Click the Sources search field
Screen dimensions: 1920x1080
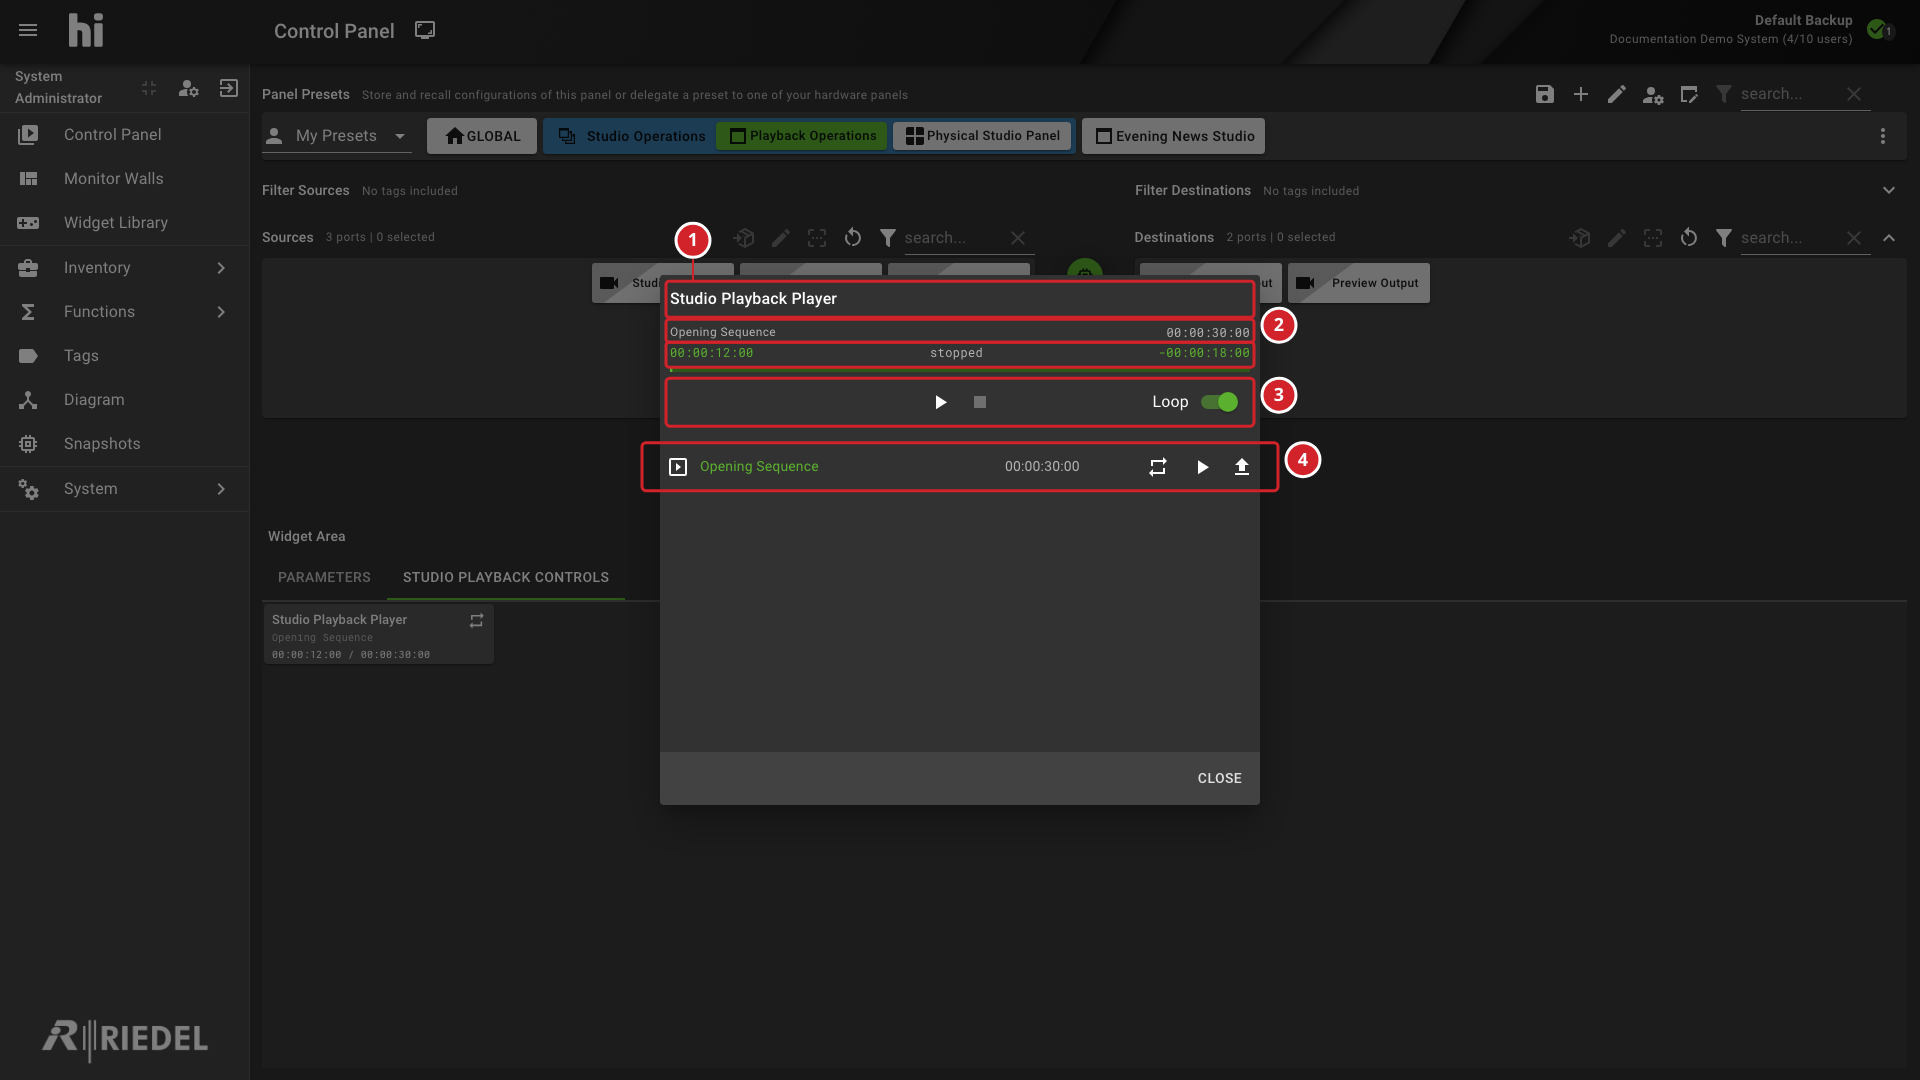tap(953, 238)
